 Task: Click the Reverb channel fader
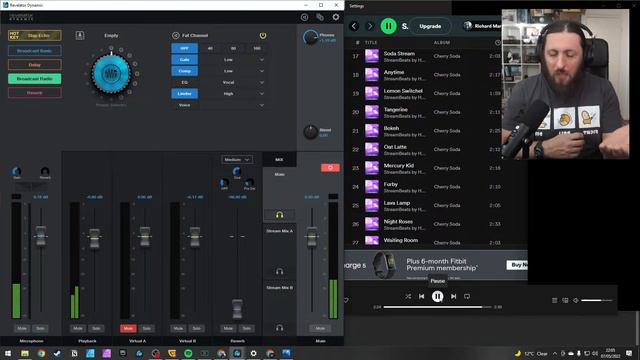click(x=237, y=309)
